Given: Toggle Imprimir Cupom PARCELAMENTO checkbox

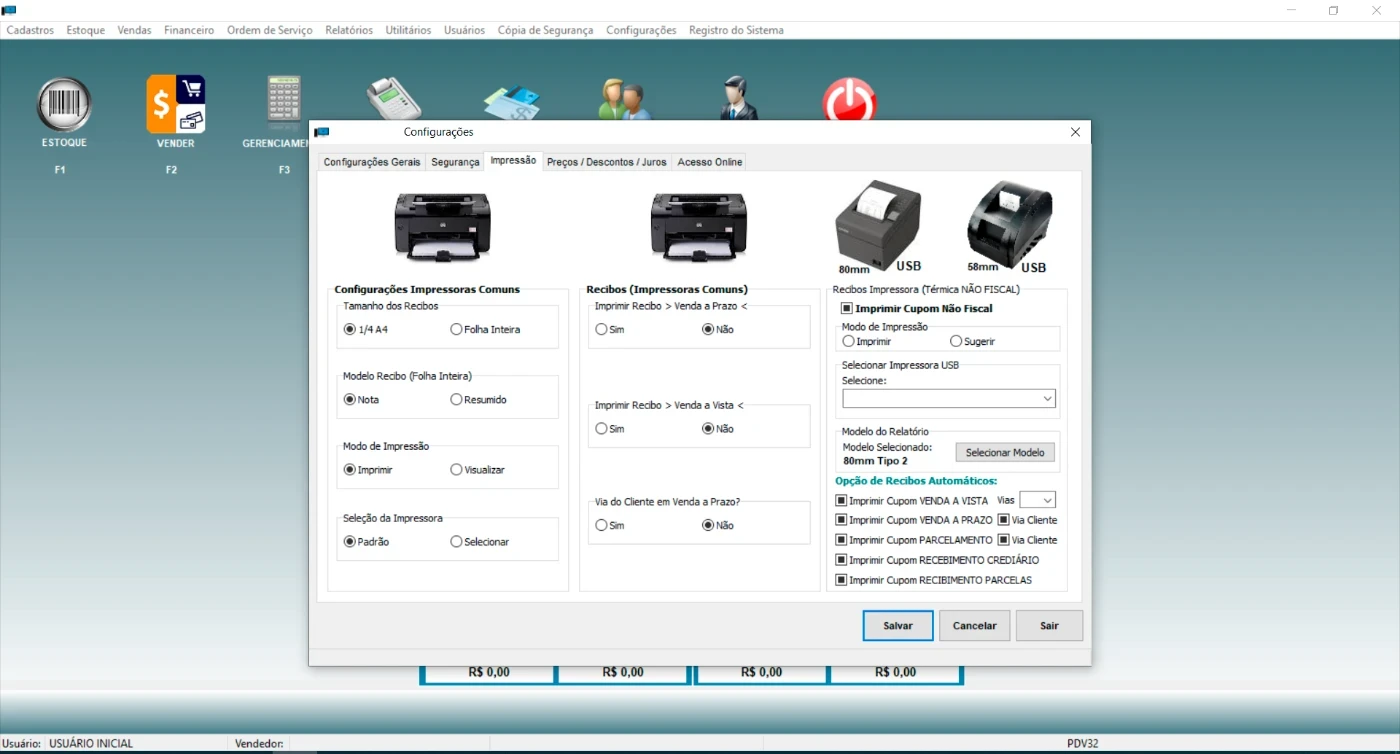Looking at the screenshot, I should pos(842,540).
